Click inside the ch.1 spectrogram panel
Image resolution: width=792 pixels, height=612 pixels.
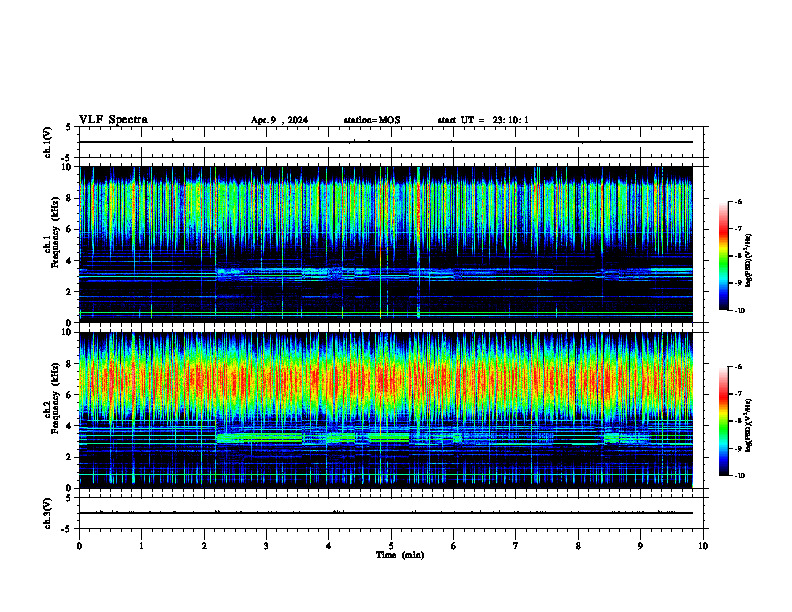pos(386,244)
